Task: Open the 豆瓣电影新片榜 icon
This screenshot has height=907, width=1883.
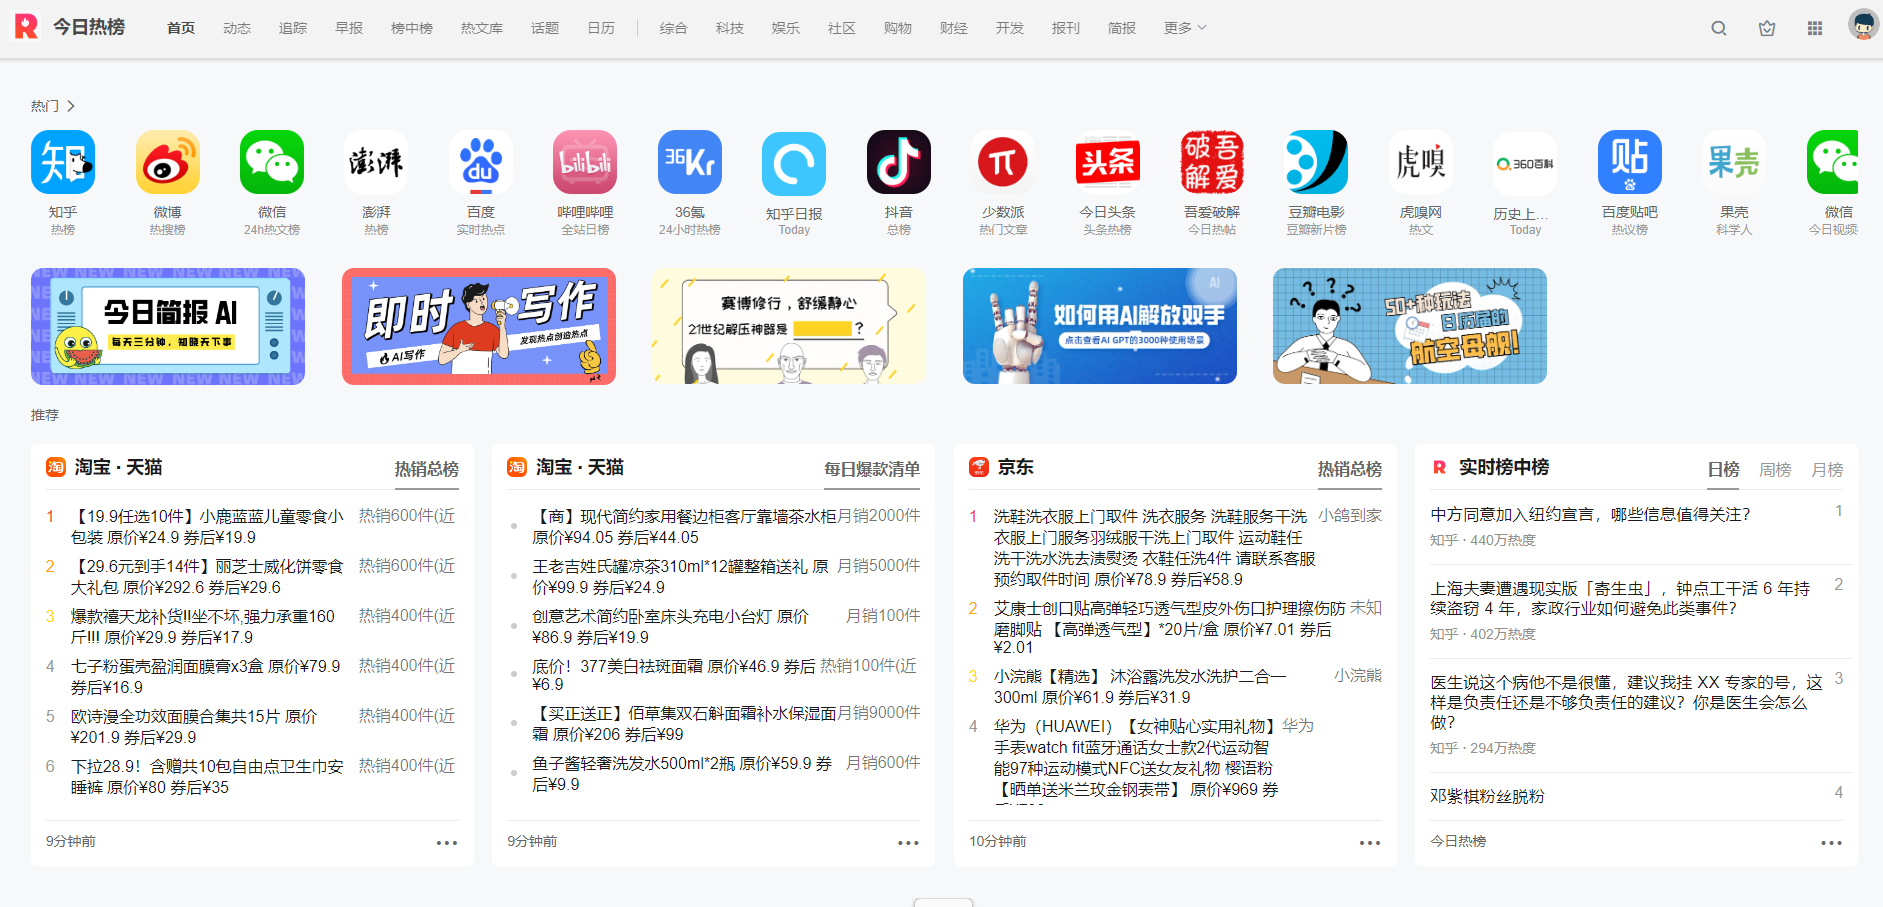Action: [1316, 161]
